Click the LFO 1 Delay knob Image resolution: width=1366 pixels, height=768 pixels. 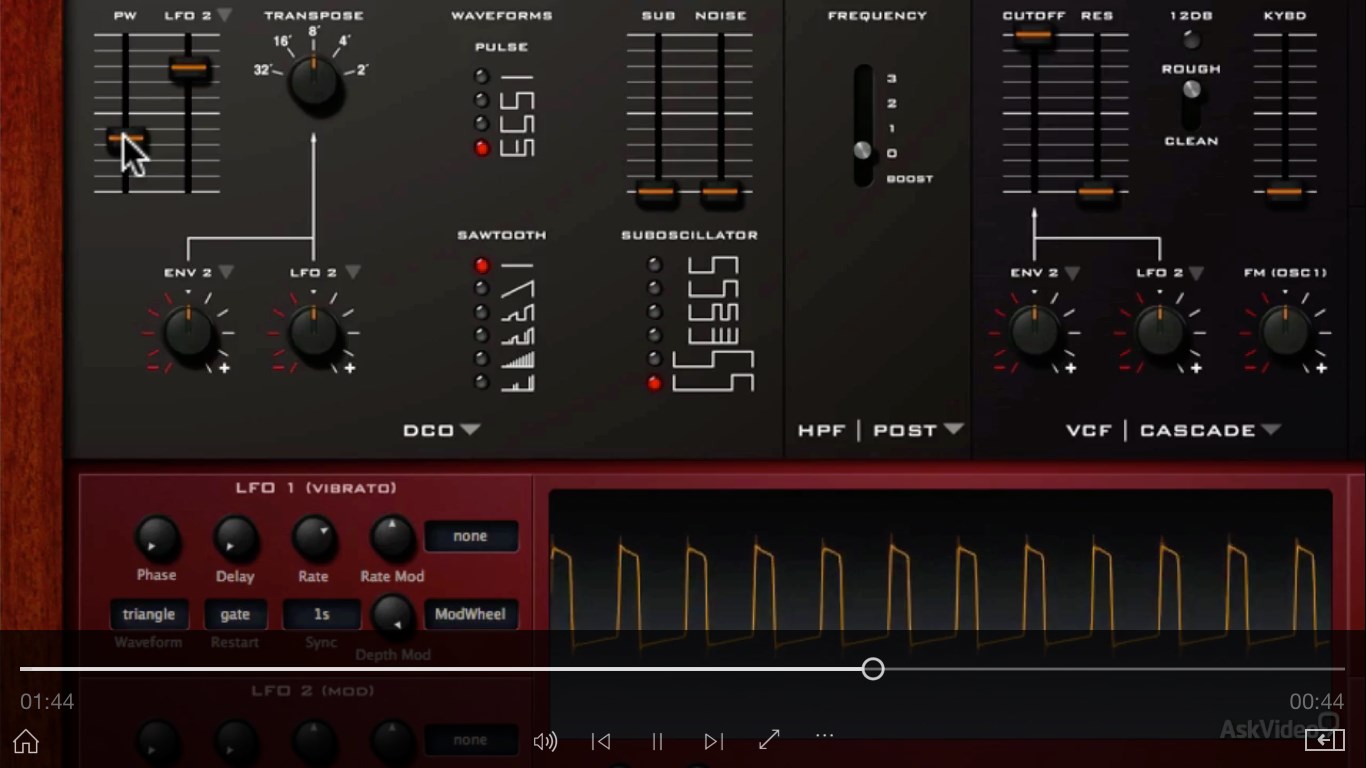coord(235,539)
